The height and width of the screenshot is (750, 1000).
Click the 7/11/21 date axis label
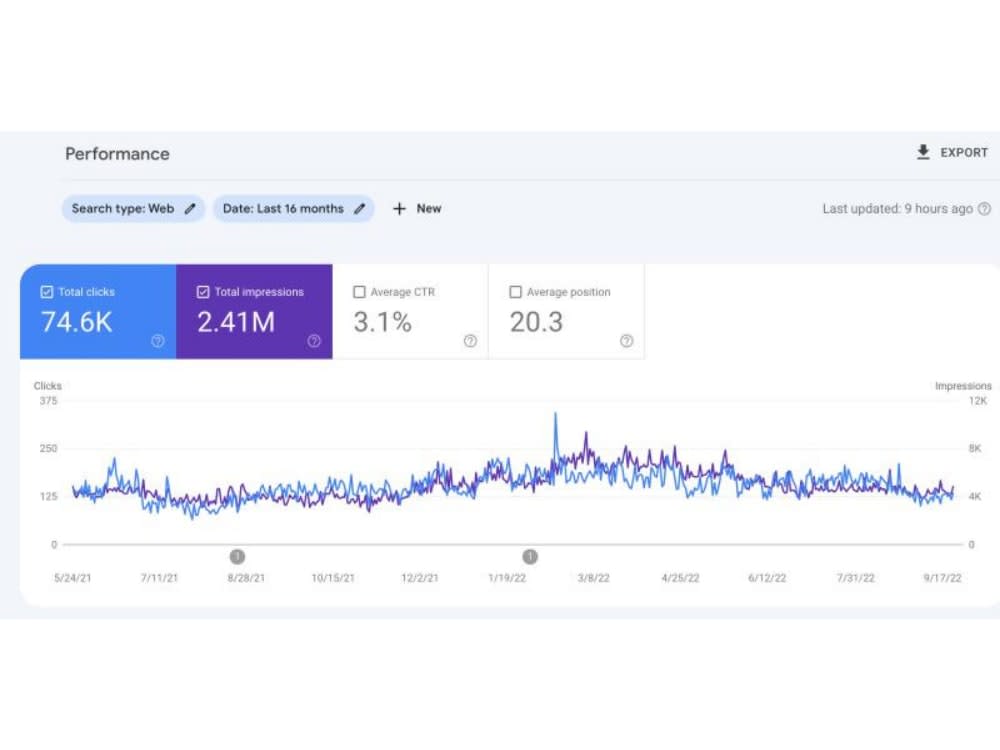[x=159, y=578]
